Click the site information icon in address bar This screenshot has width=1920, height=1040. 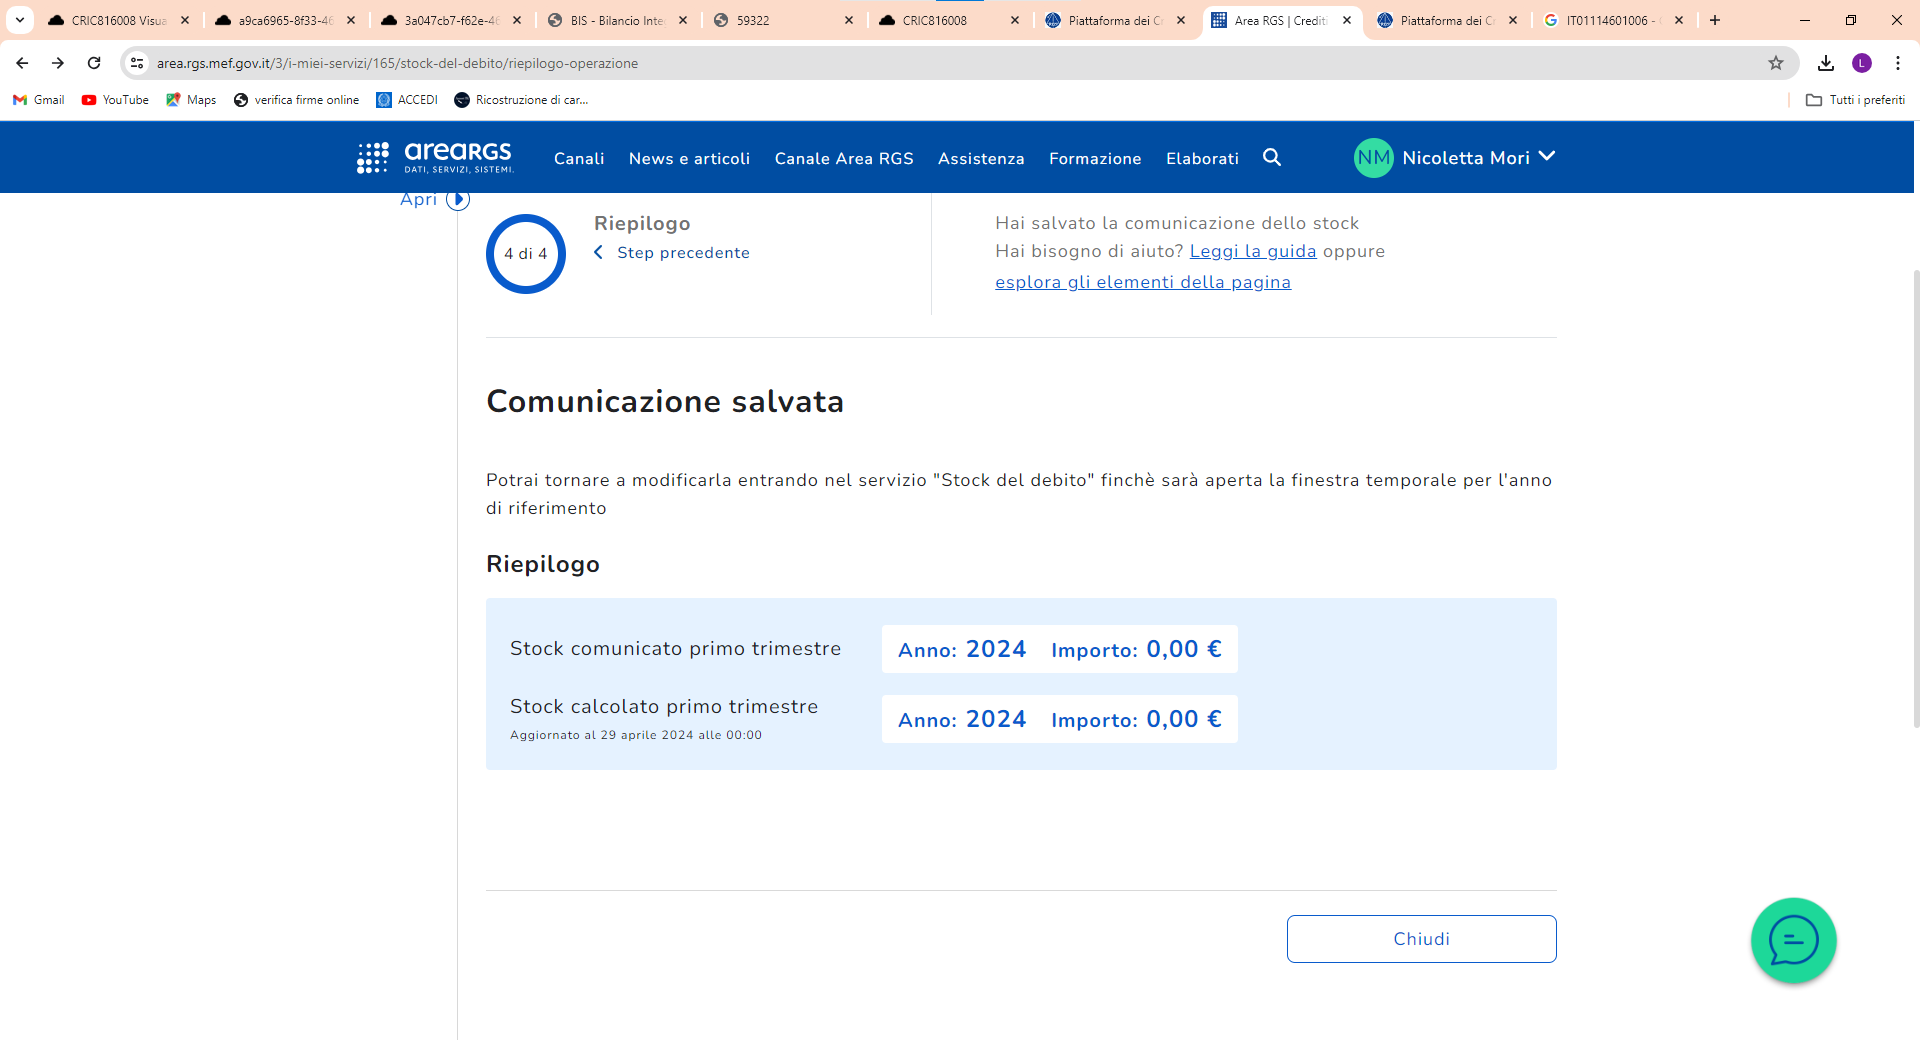click(137, 63)
